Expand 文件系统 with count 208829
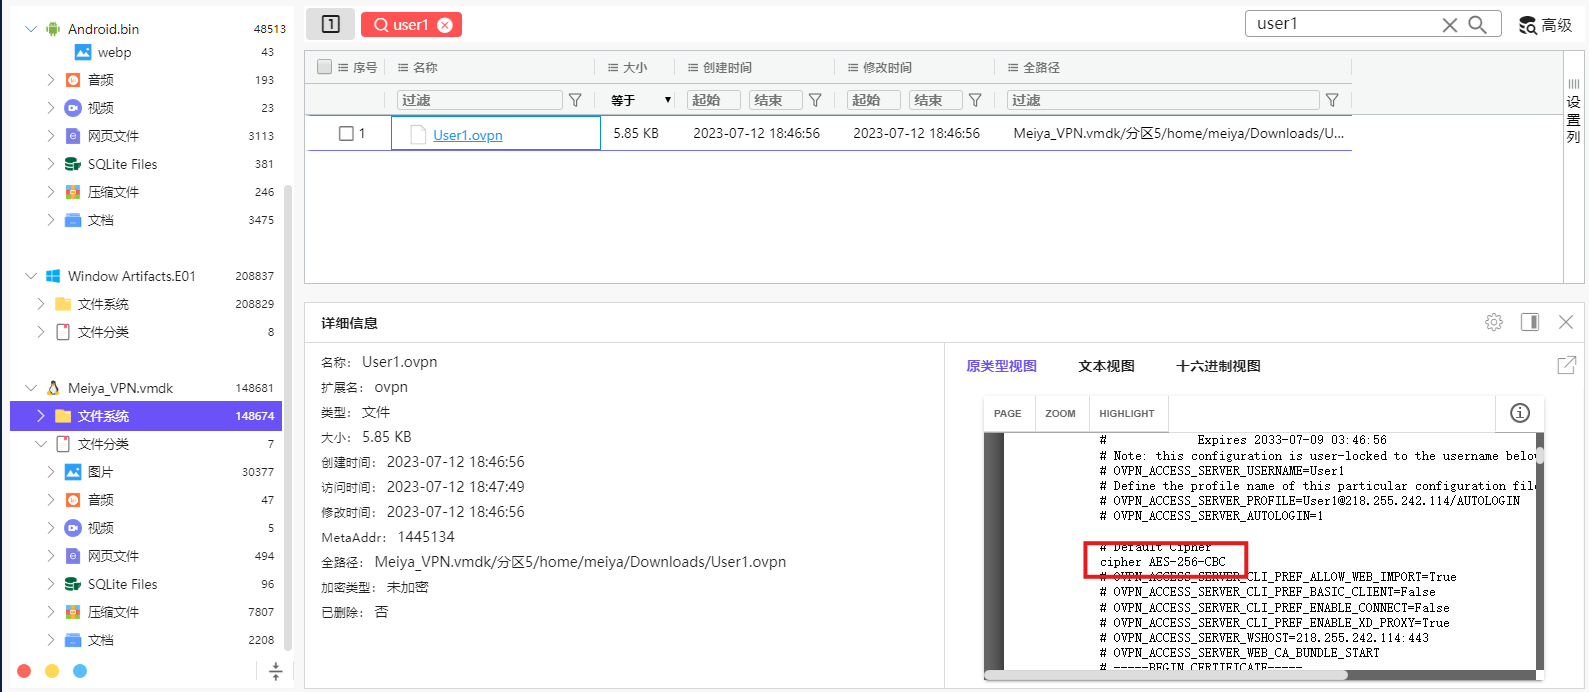This screenshot has height=692, width=1589. point(41,303)
